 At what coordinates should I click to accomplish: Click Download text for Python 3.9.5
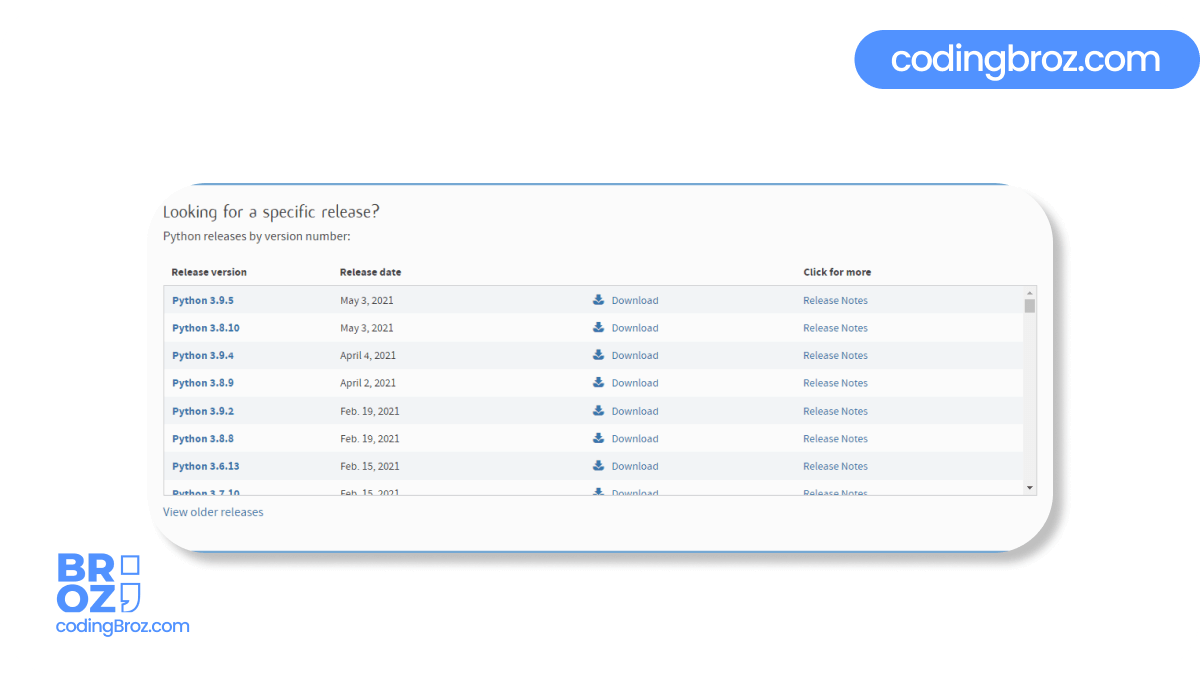[635, 300]
